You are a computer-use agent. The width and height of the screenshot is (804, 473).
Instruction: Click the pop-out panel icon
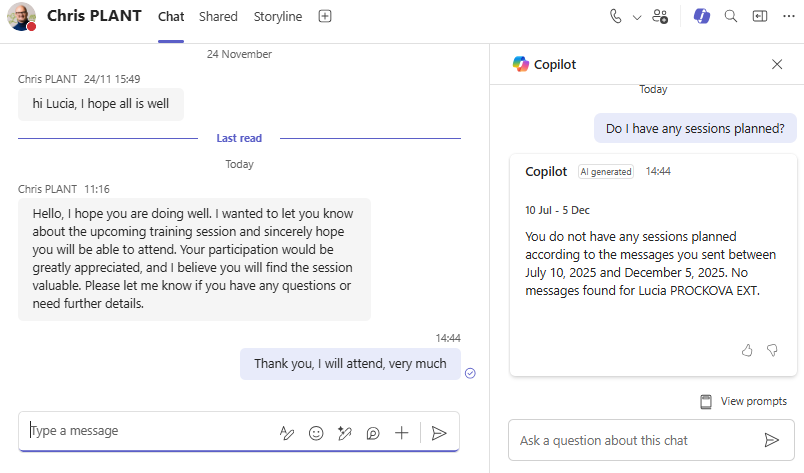point(759,16)
